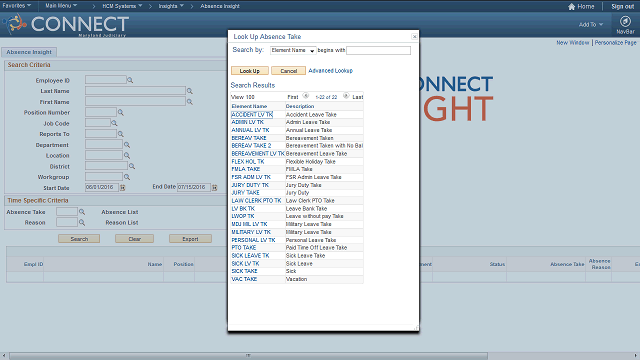Viewport: 640px width, 360px height.
Task: Click View 100 in results header
Action: [243, 97]
